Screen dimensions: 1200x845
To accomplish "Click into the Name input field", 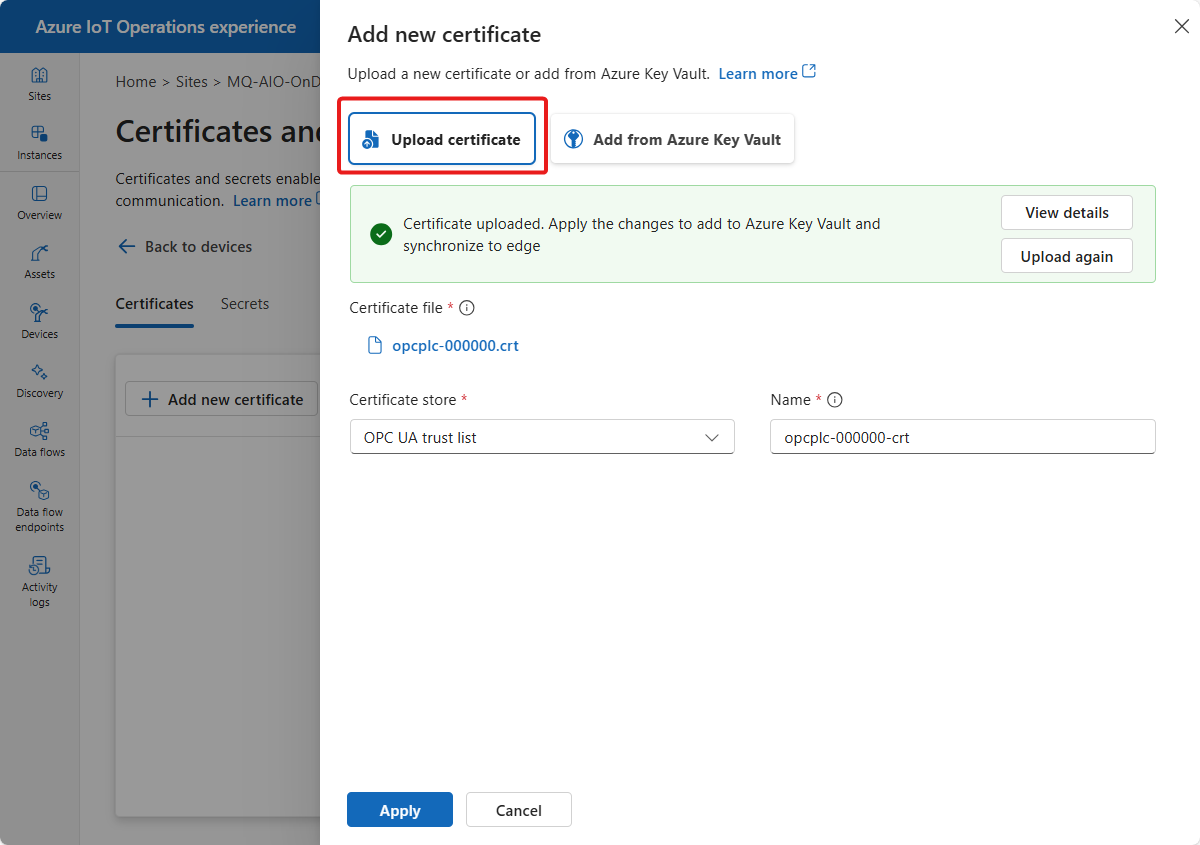I will [x=962, y=437].
